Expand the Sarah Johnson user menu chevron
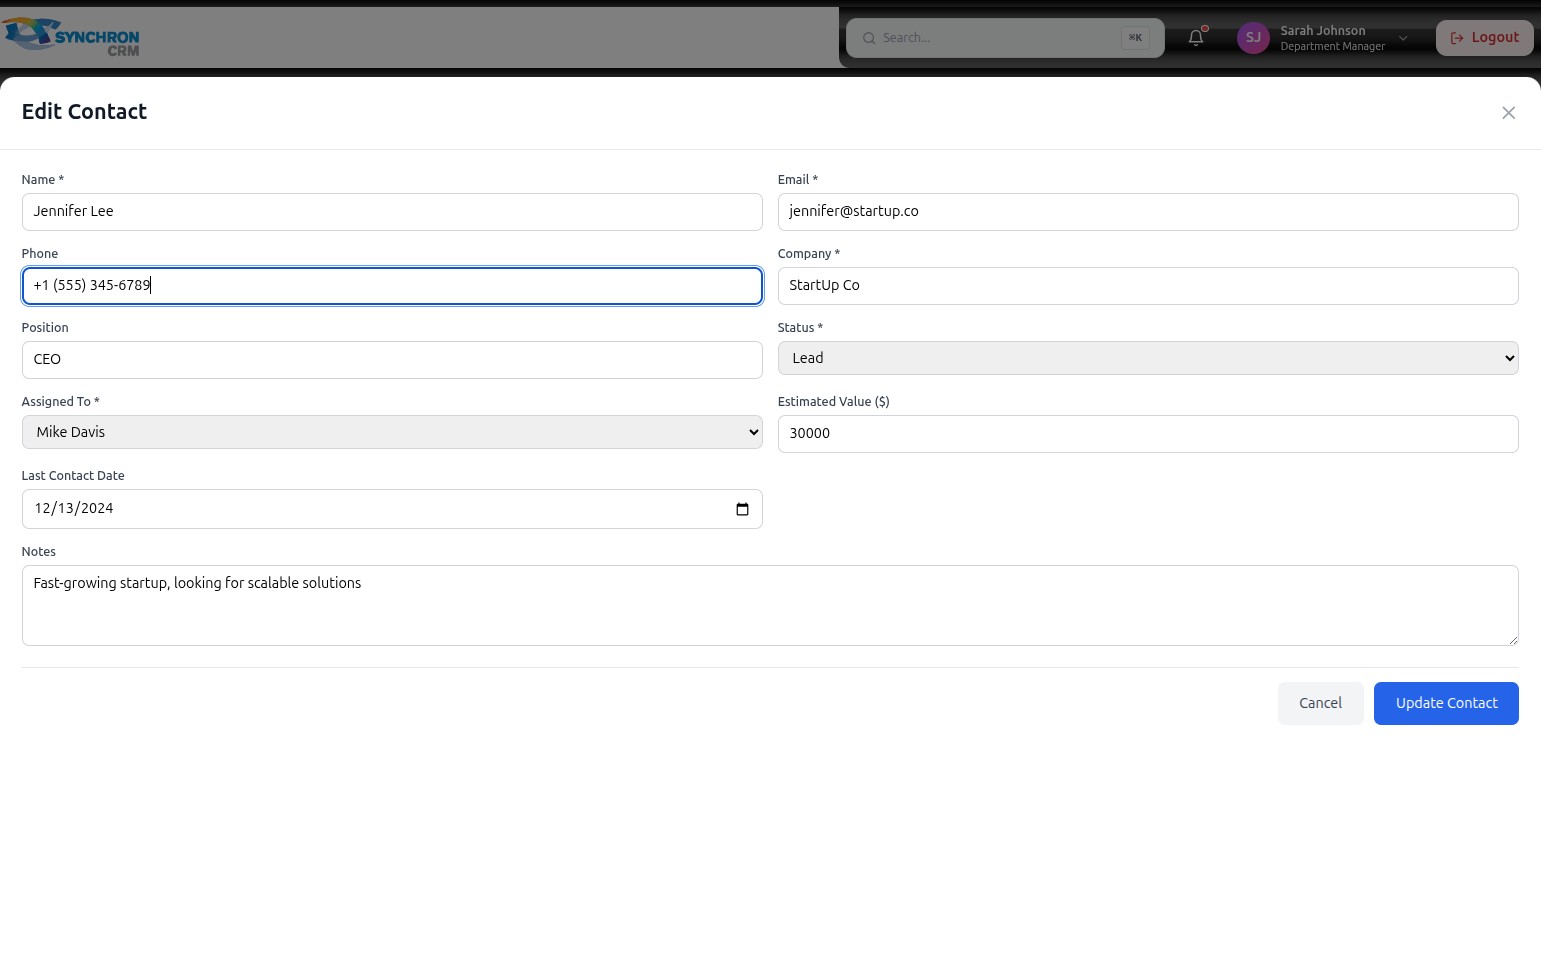 click(1403, 38)
